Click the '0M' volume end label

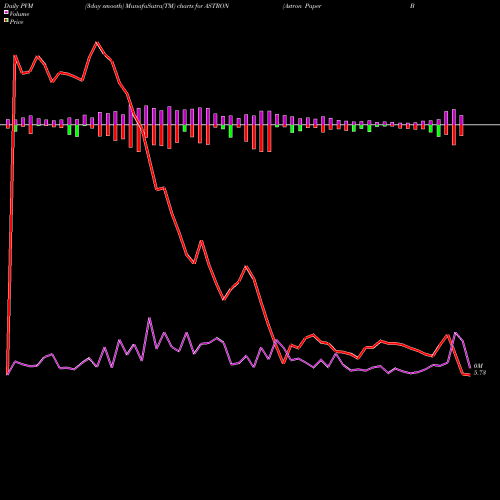tap(478, 366)
